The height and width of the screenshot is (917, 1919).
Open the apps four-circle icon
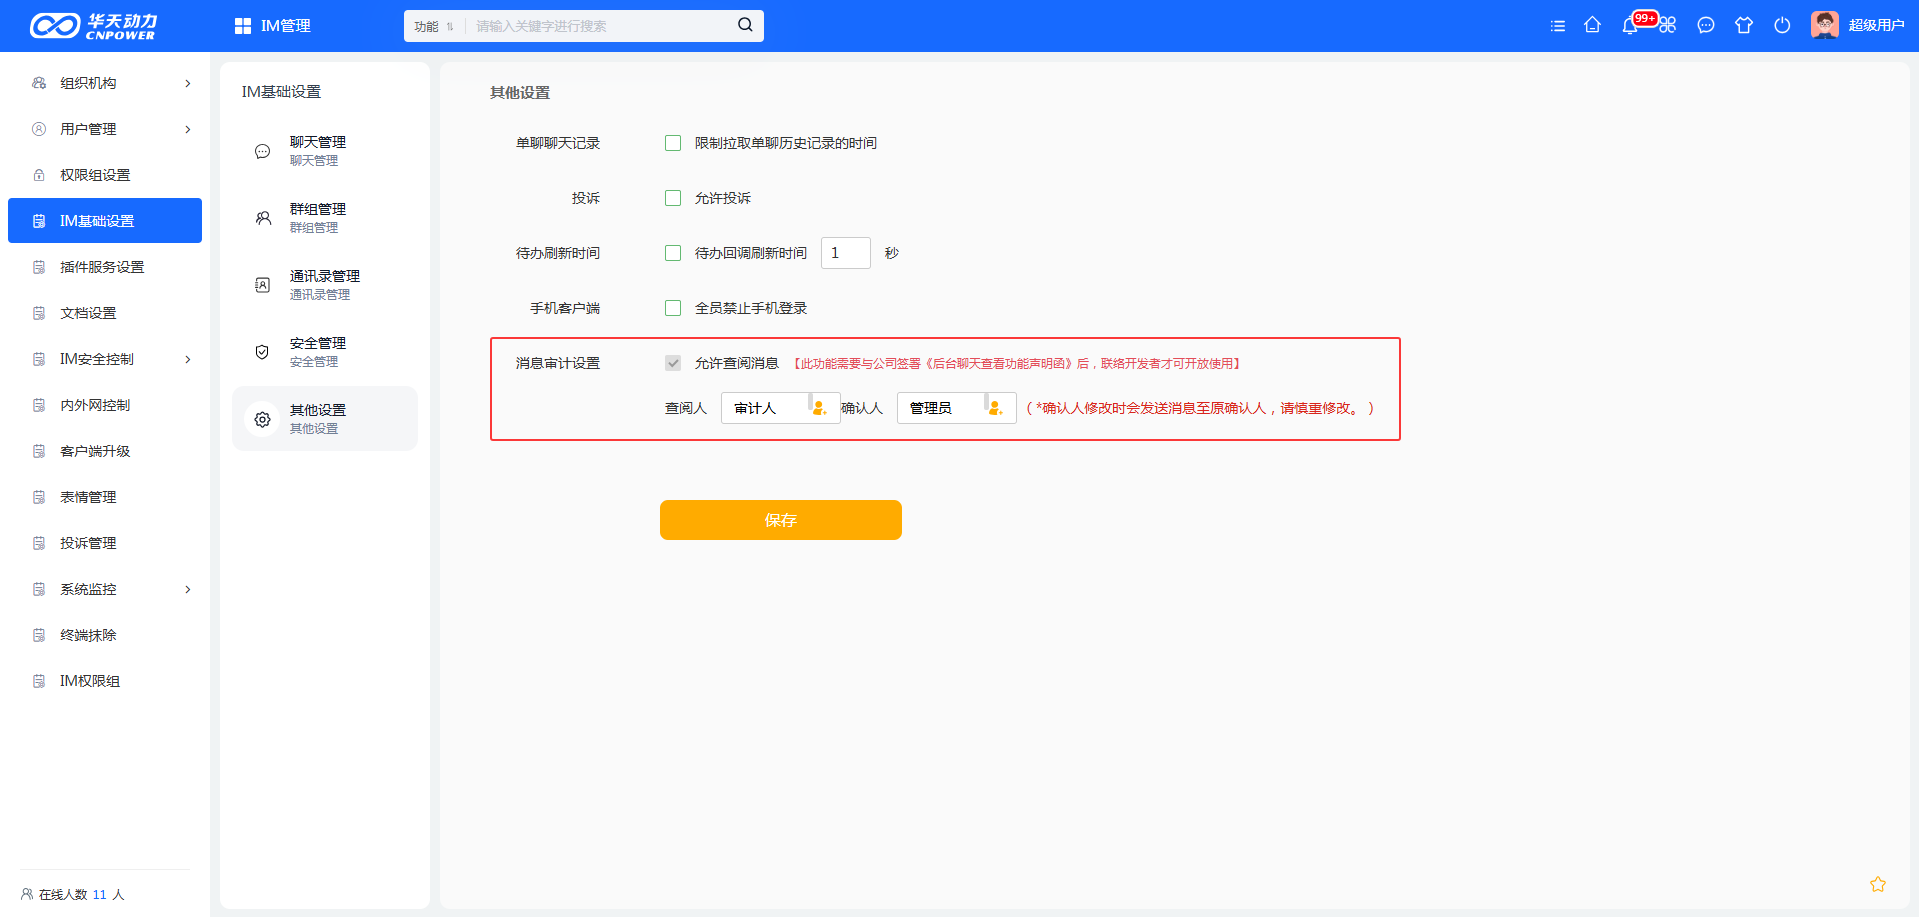point(1668,25)
